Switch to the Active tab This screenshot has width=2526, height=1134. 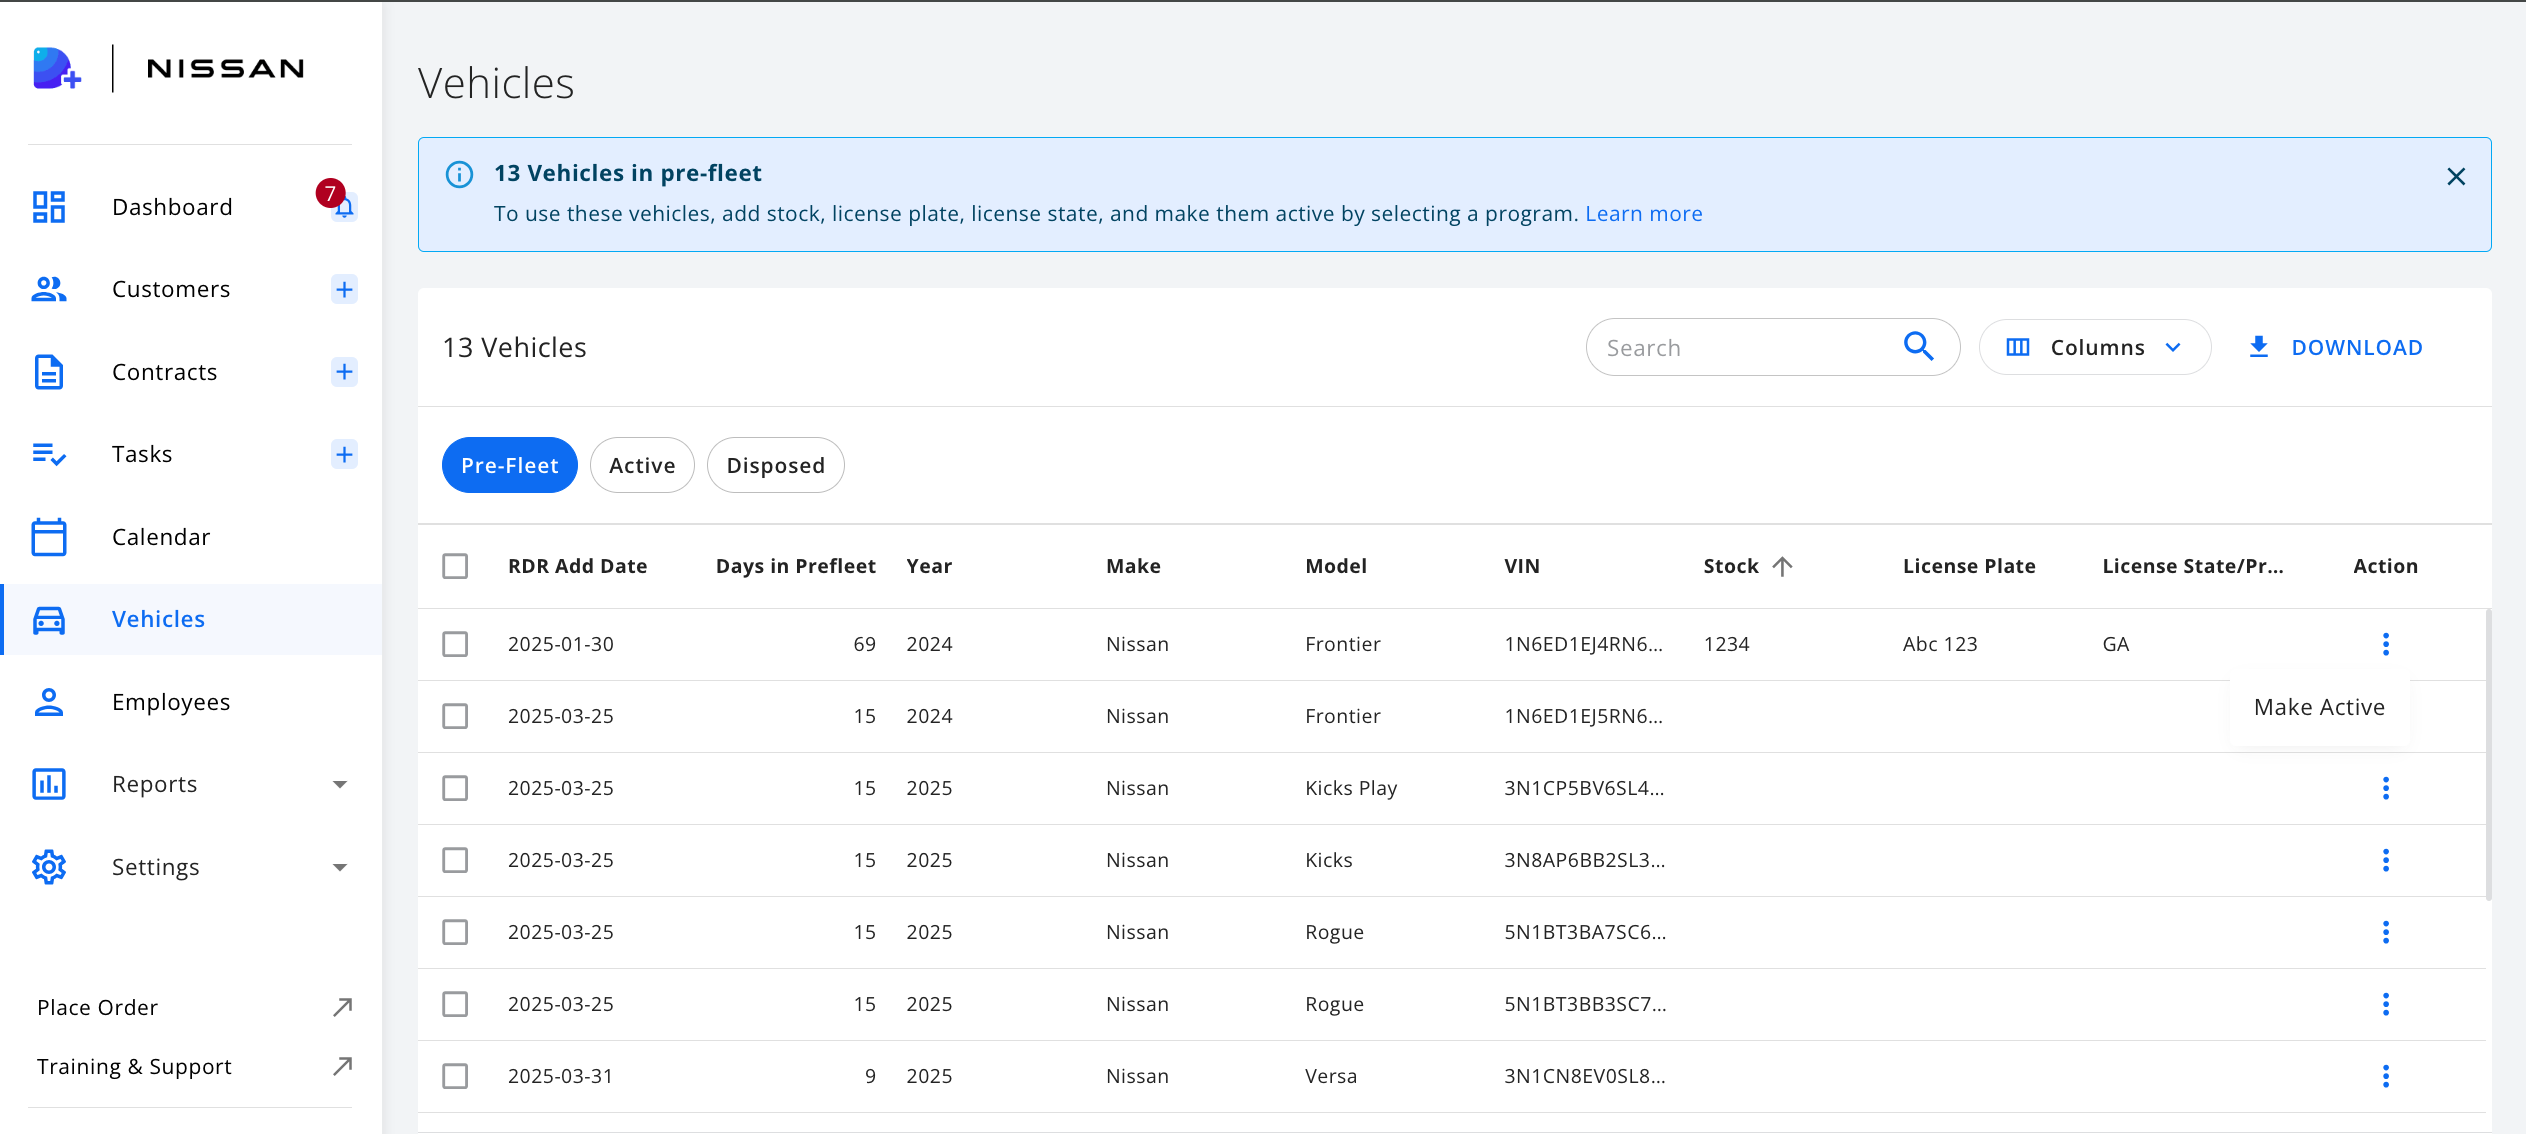642,465
